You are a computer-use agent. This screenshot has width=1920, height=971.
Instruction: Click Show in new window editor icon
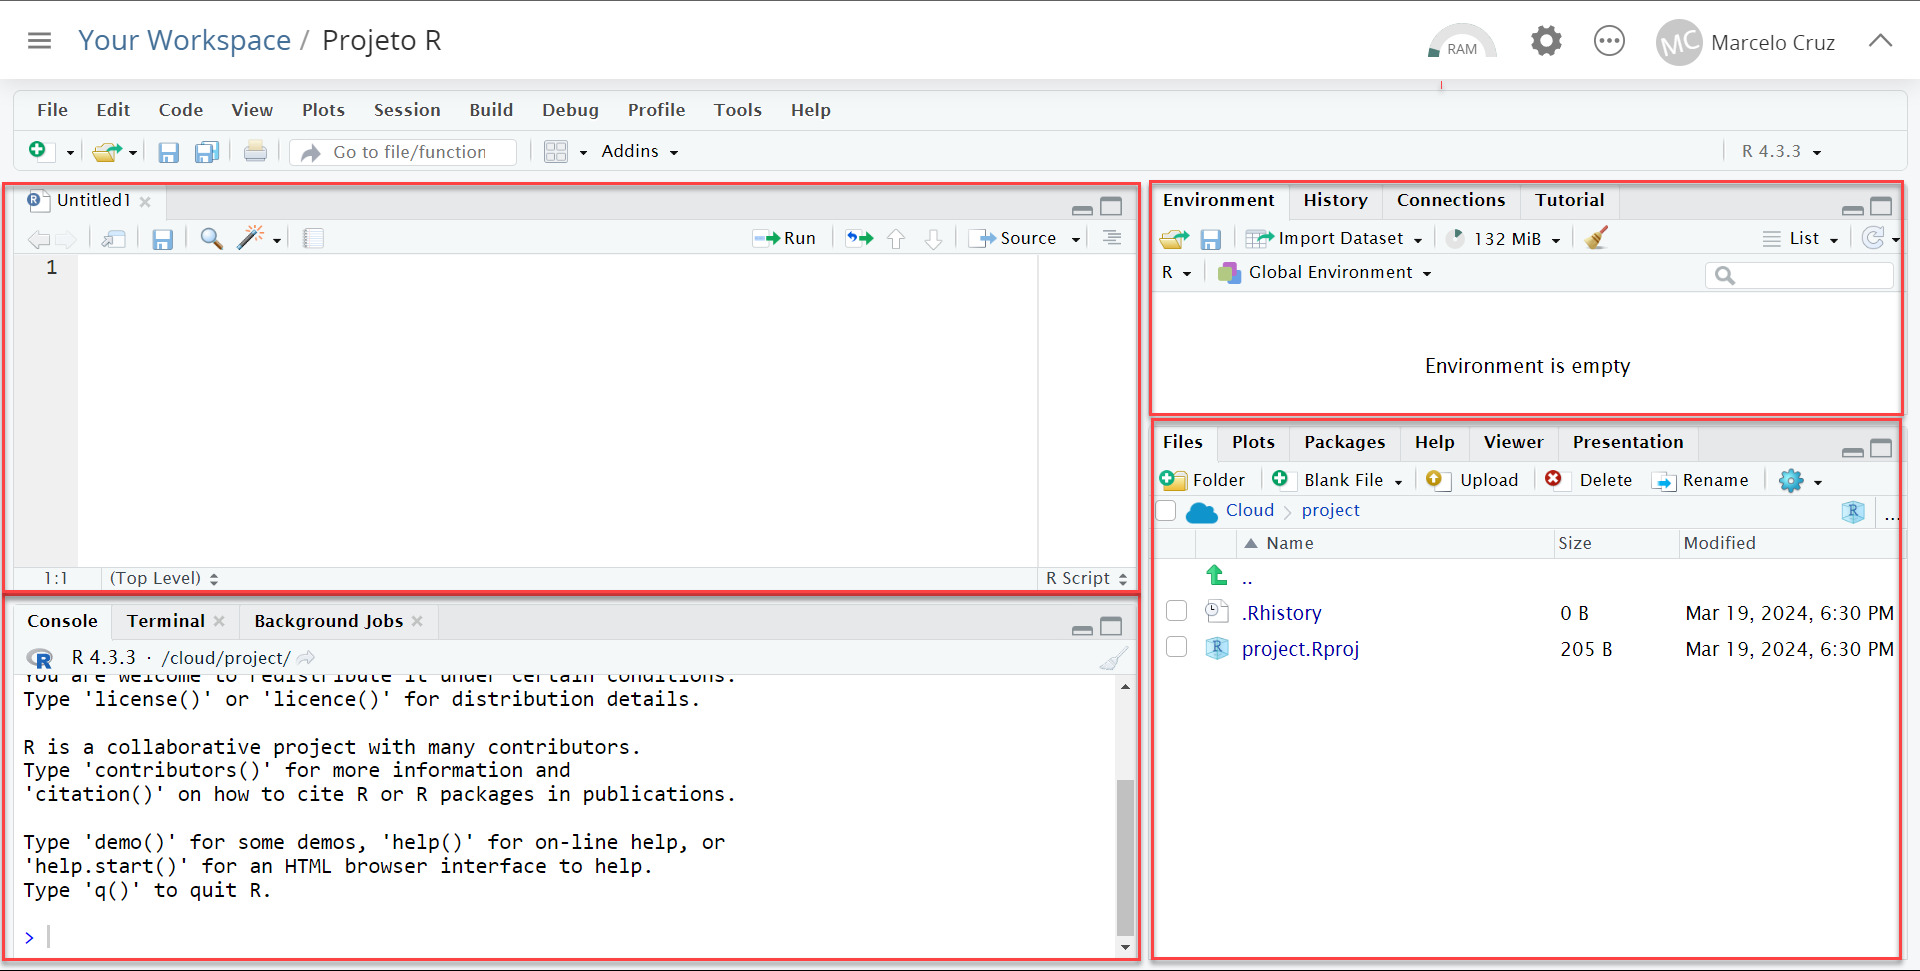(113, 238)
